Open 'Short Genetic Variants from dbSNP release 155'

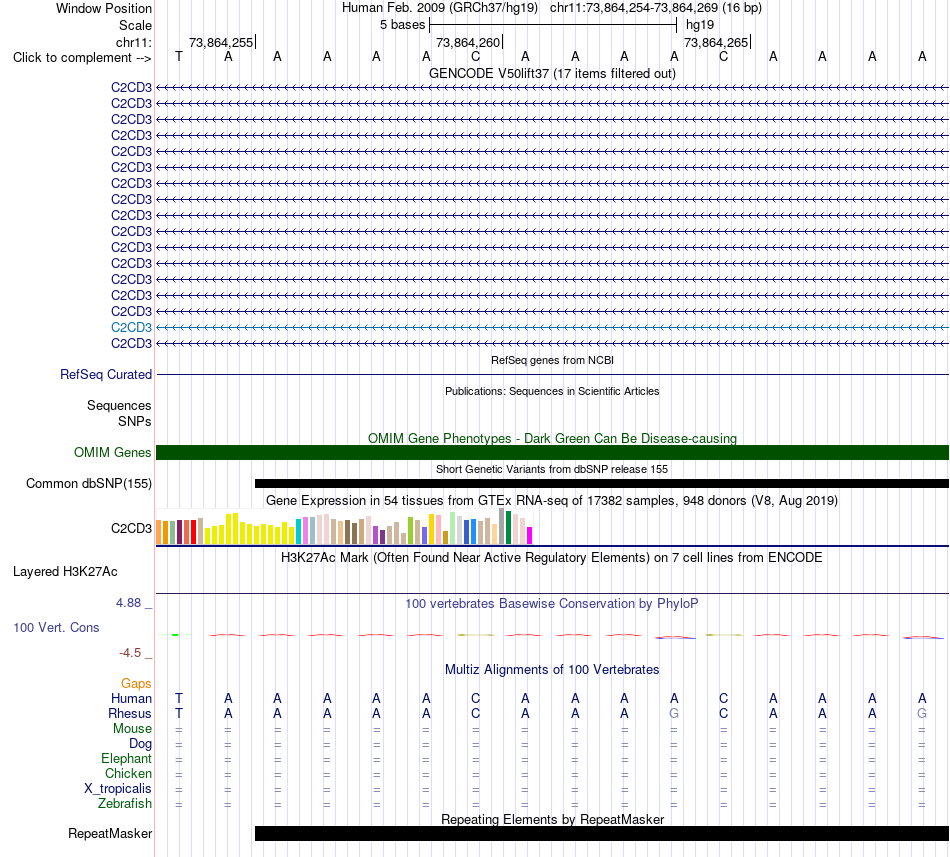click(552, 469)
